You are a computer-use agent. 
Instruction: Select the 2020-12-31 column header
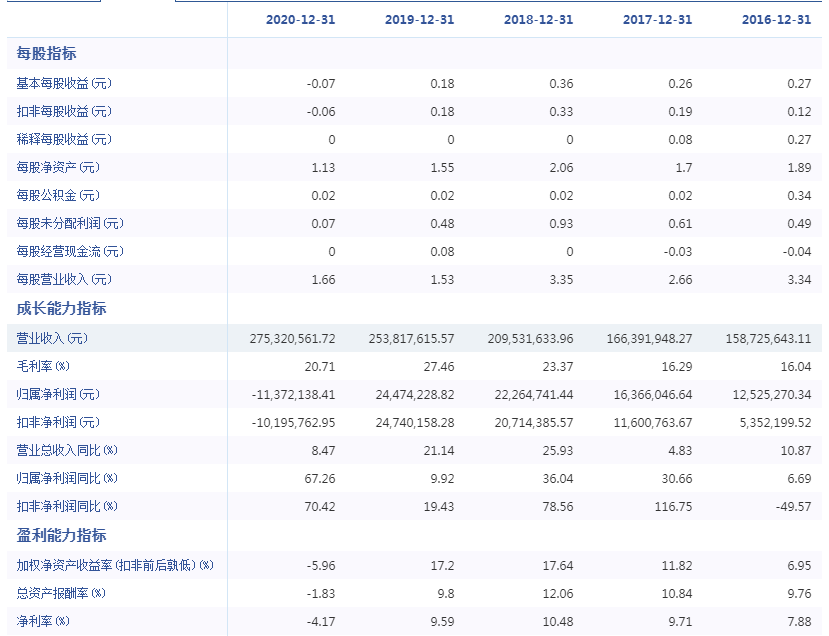tap(300, 20)
